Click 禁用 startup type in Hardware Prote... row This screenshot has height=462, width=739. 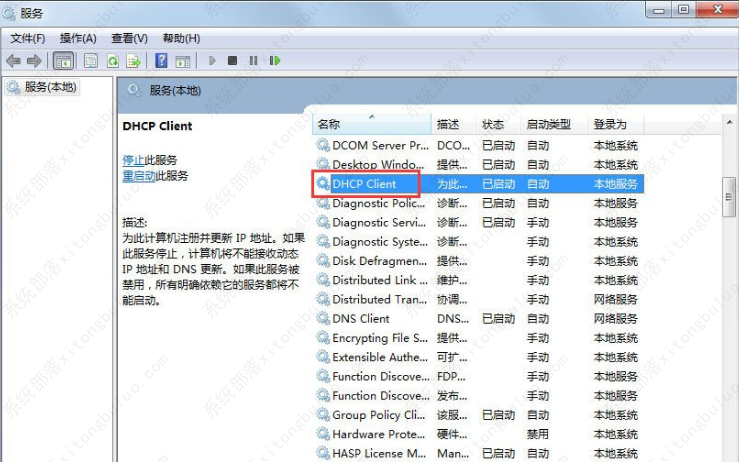538,434
